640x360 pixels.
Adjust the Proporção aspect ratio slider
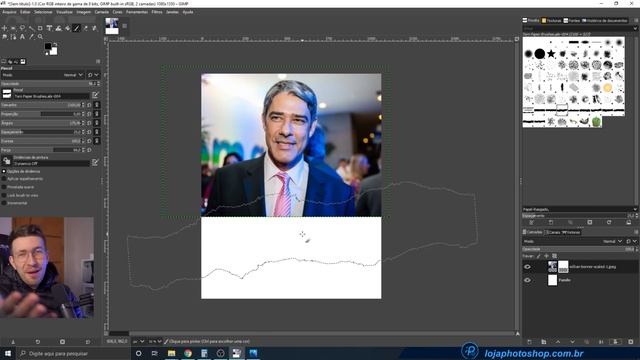click(x=41, y=114)
